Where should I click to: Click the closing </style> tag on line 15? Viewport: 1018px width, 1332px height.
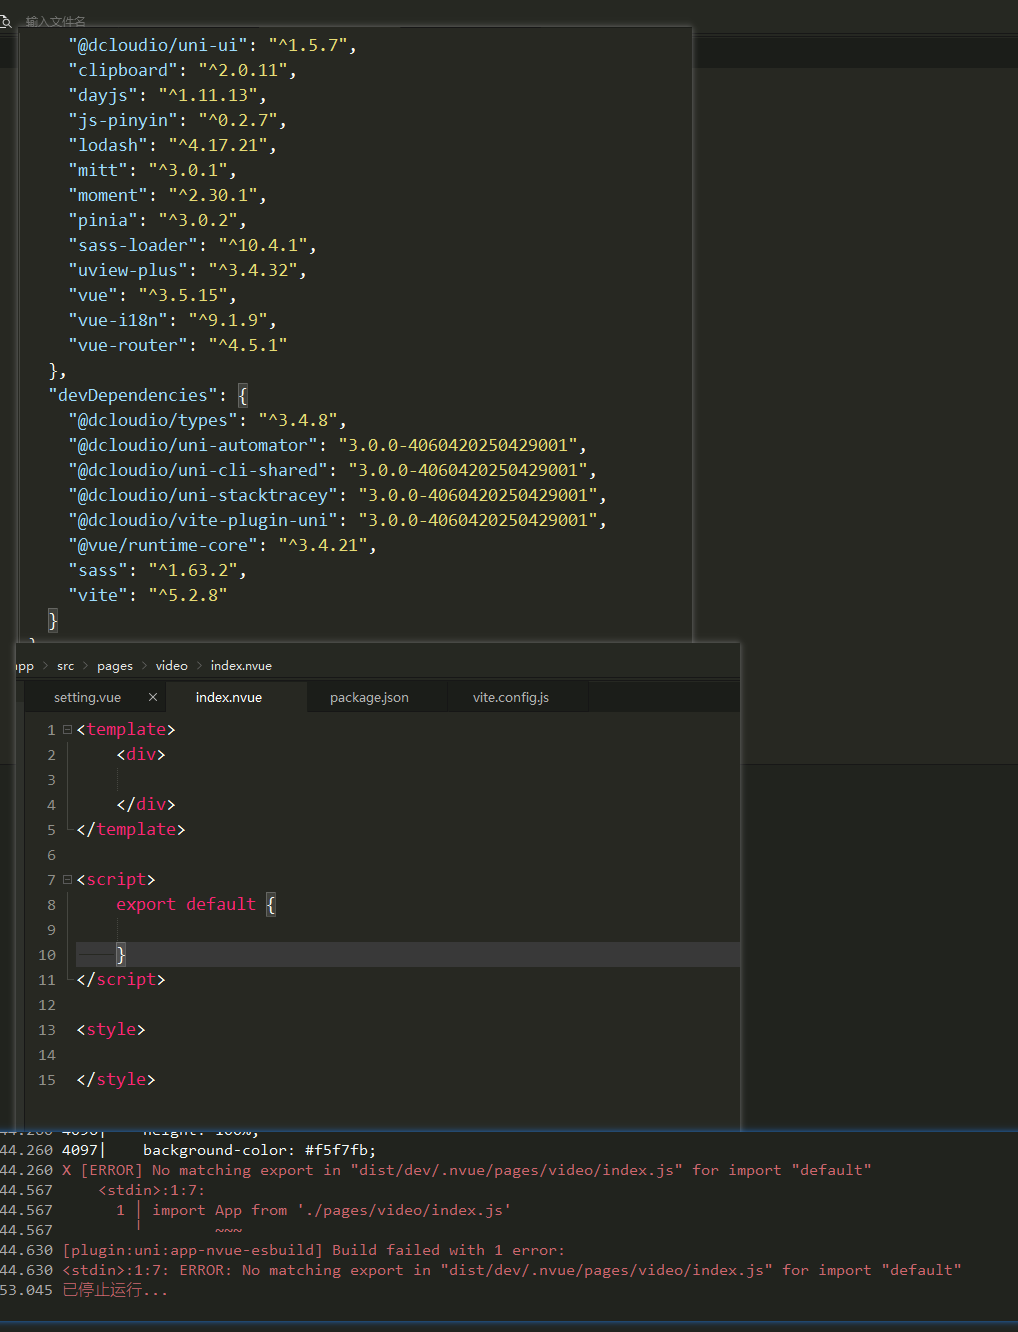[x=116, y=1080]
